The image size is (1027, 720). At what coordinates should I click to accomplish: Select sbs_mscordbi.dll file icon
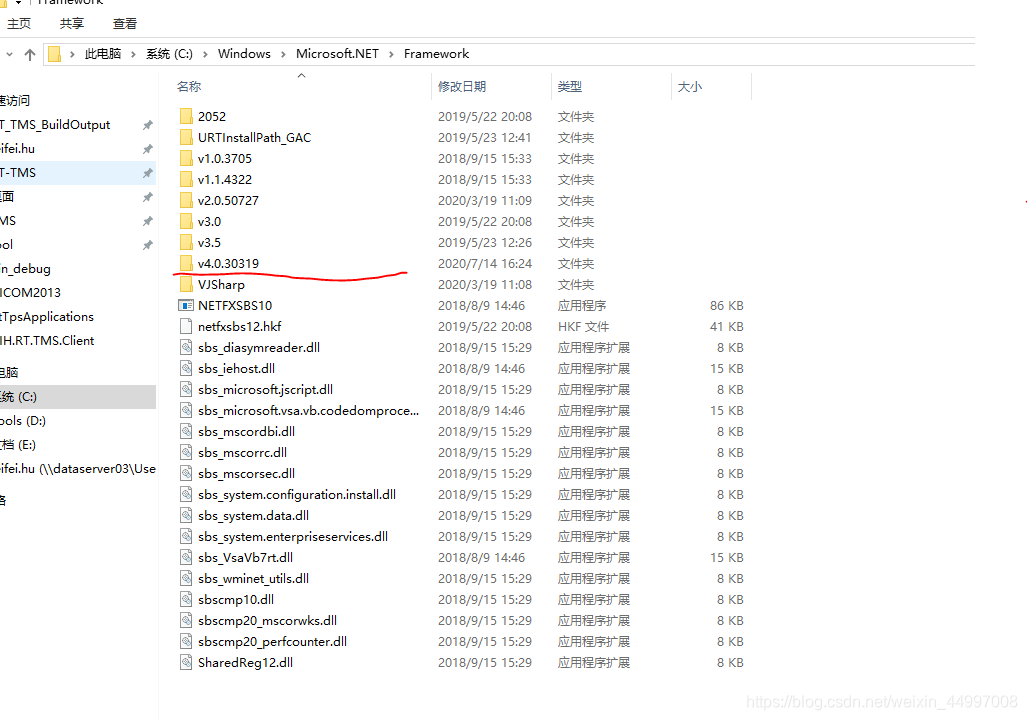[x=186, y=431]
